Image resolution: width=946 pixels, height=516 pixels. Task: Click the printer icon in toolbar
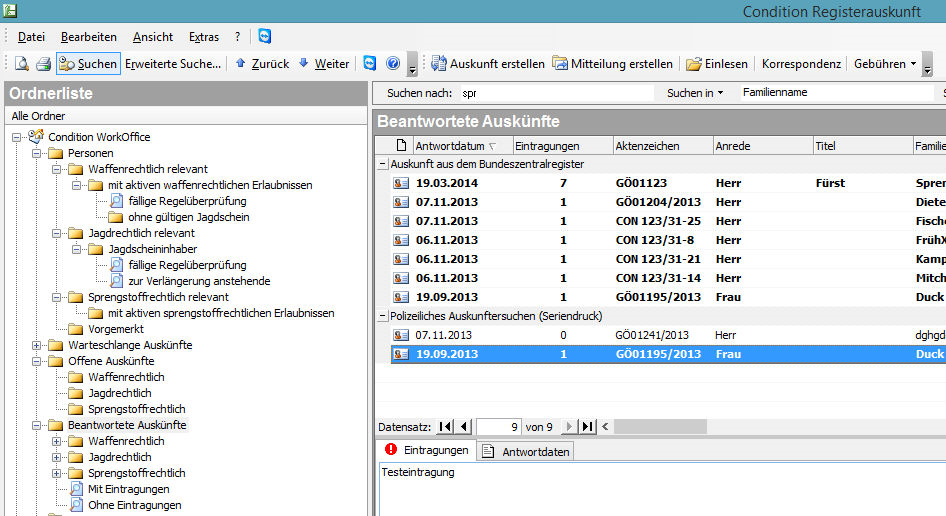point(43,64)
